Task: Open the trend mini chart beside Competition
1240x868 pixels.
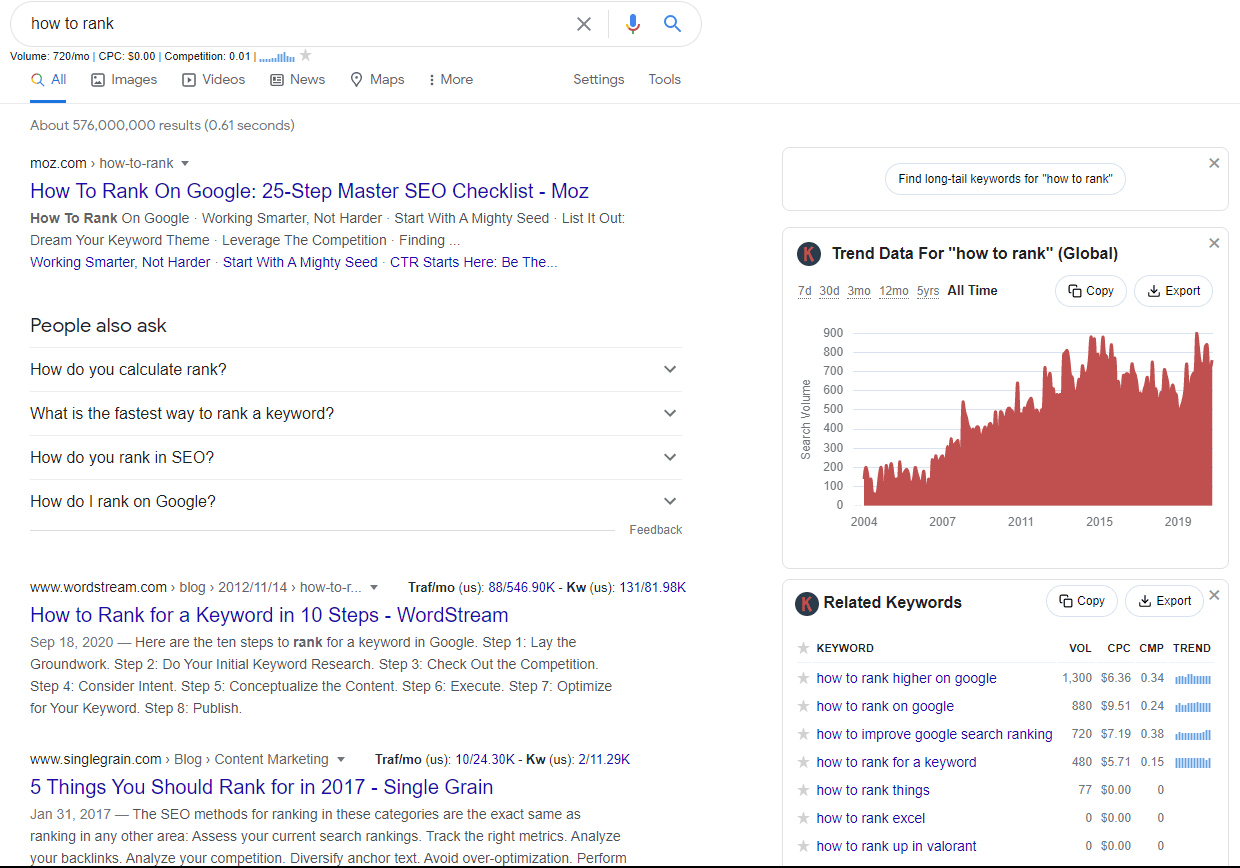Action: tap(277, 57)
